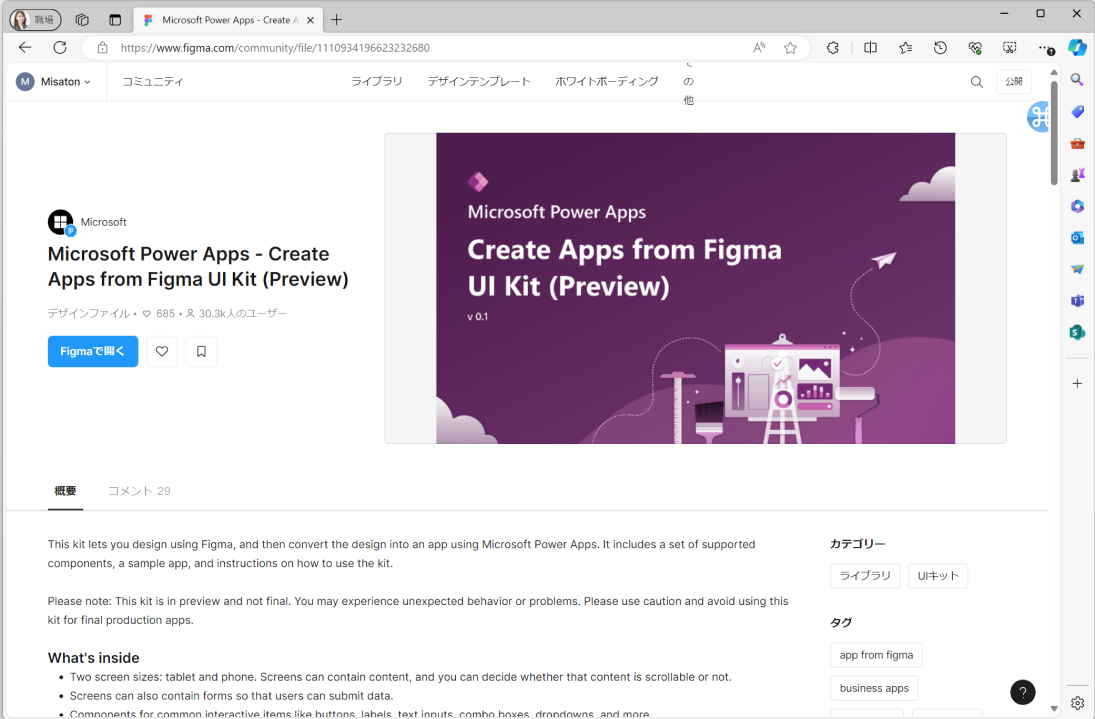
Task: Open Copilot in the Edge sidebar
Action: (1078, 47)
